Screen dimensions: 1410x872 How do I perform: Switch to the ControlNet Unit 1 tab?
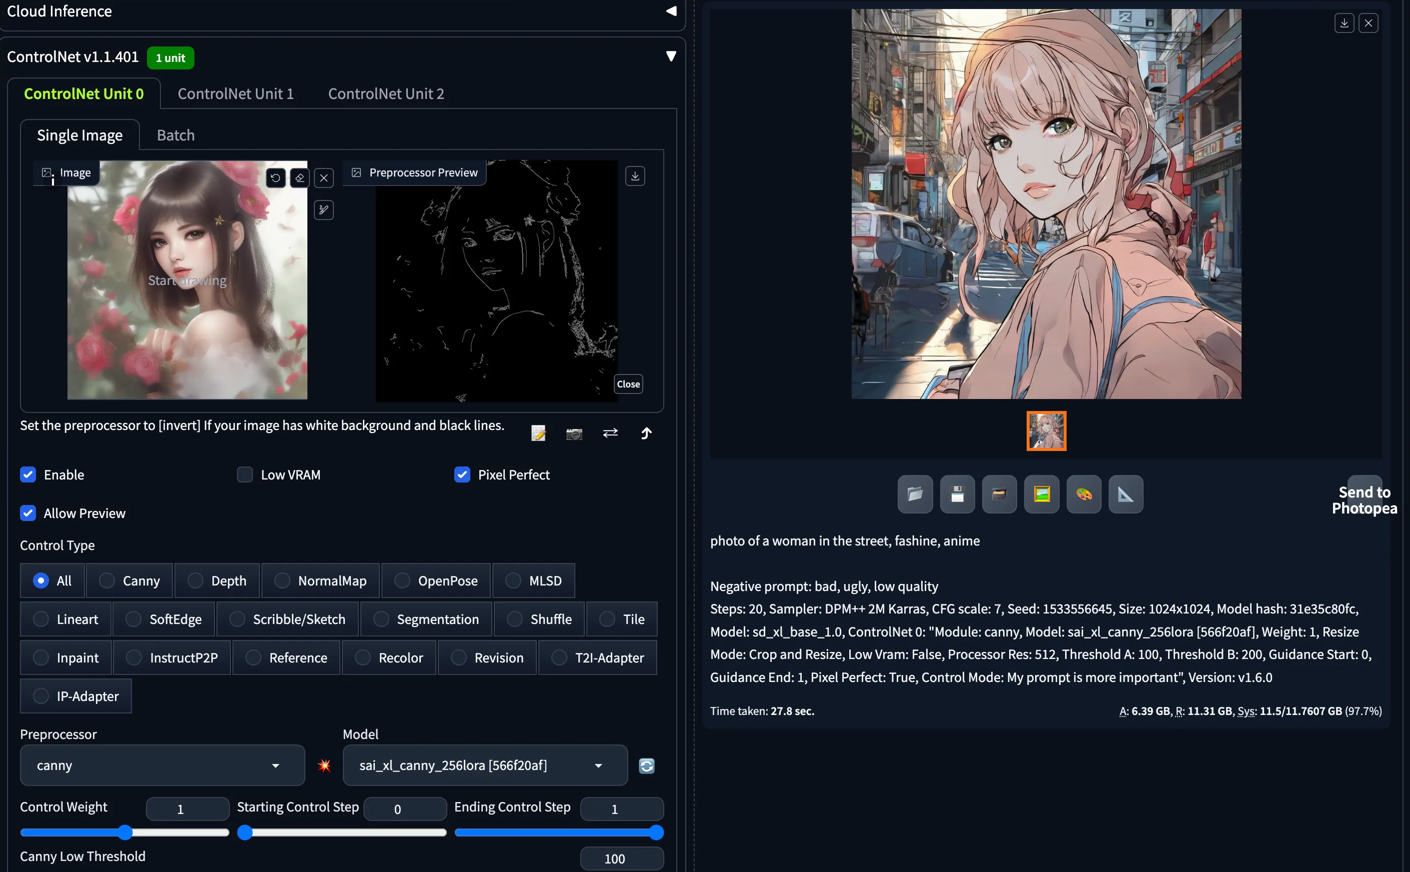pyautogui.click(x=236, y=93)
